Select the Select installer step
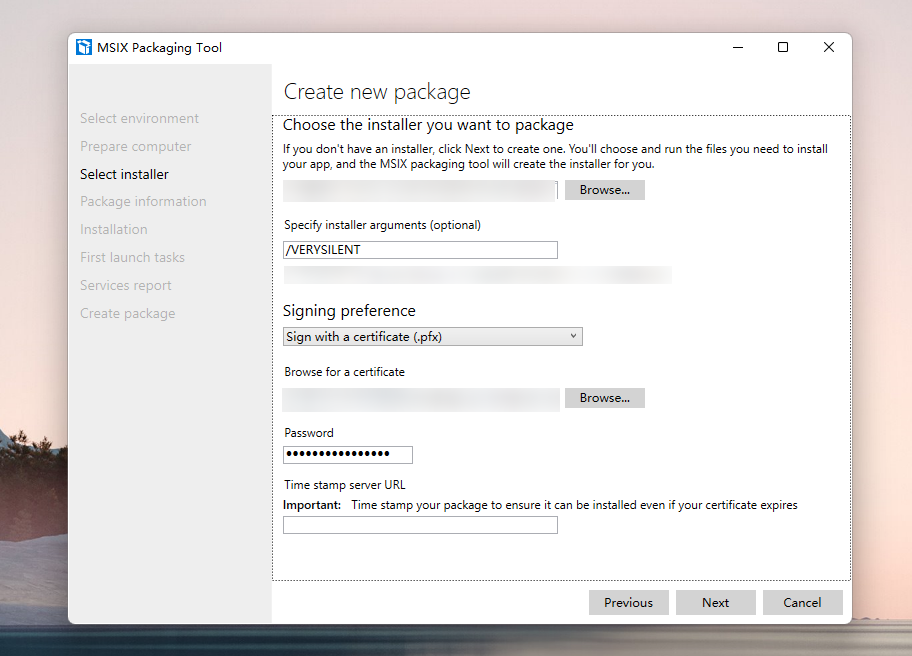The width and height of the screenshot is (912, 656). tap(124, 174)
